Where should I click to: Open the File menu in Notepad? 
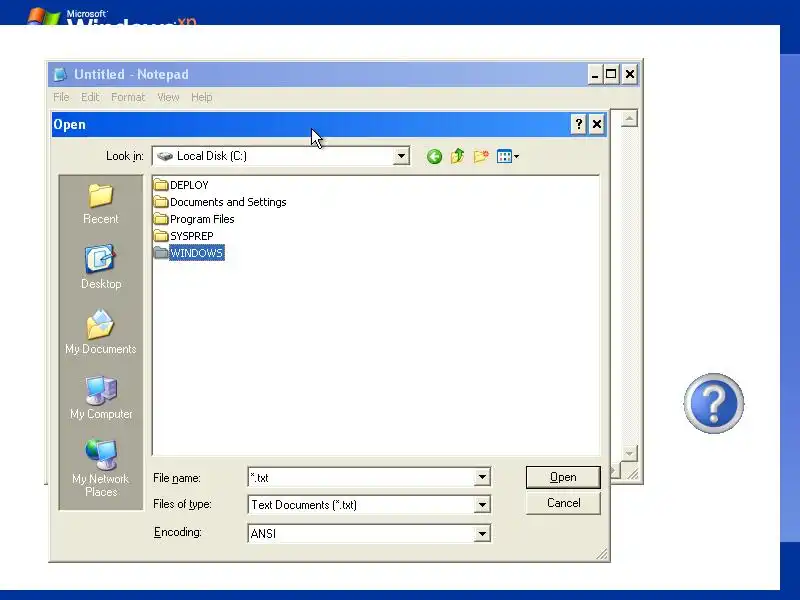[x=61, y=97]
